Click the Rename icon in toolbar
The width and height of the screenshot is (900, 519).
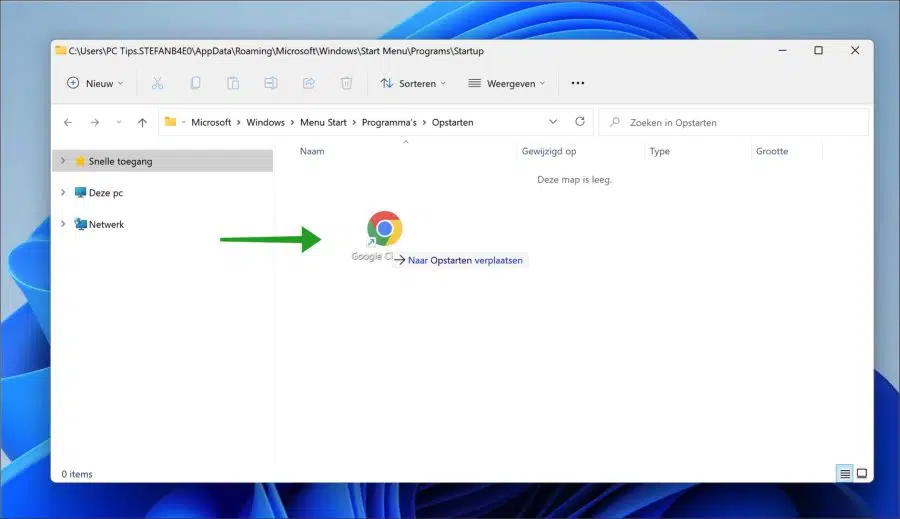(x=271, y=83)
